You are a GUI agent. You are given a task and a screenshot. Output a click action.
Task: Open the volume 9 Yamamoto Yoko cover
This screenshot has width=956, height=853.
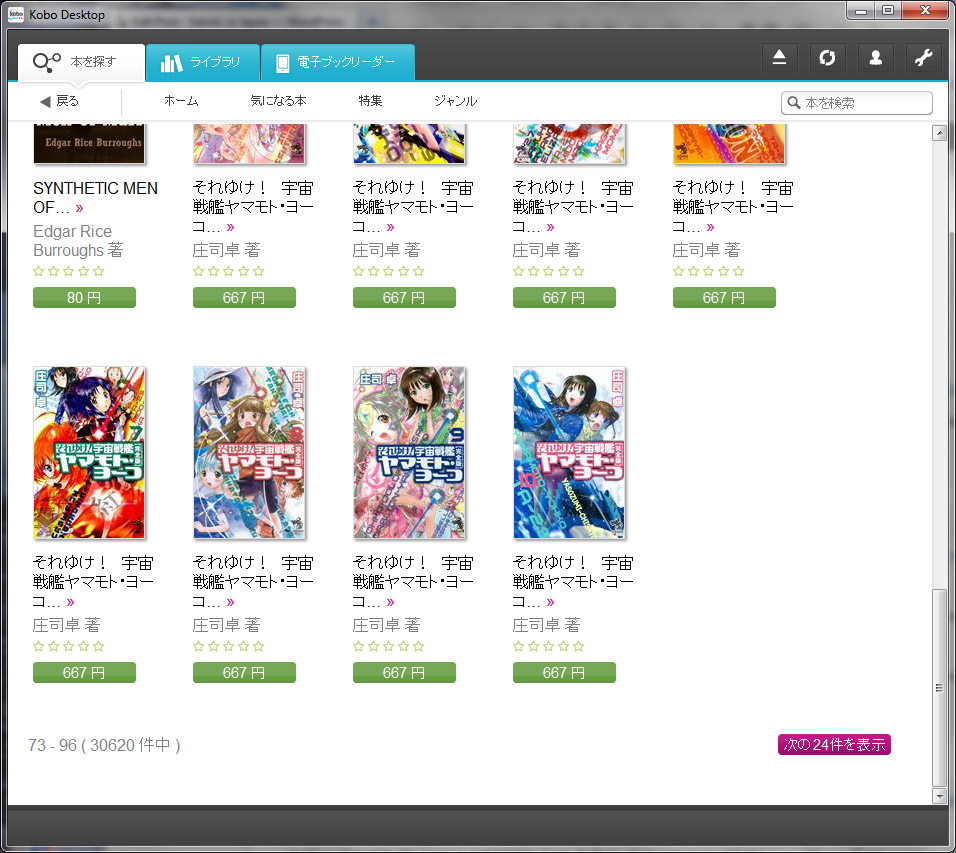[409, 452]
